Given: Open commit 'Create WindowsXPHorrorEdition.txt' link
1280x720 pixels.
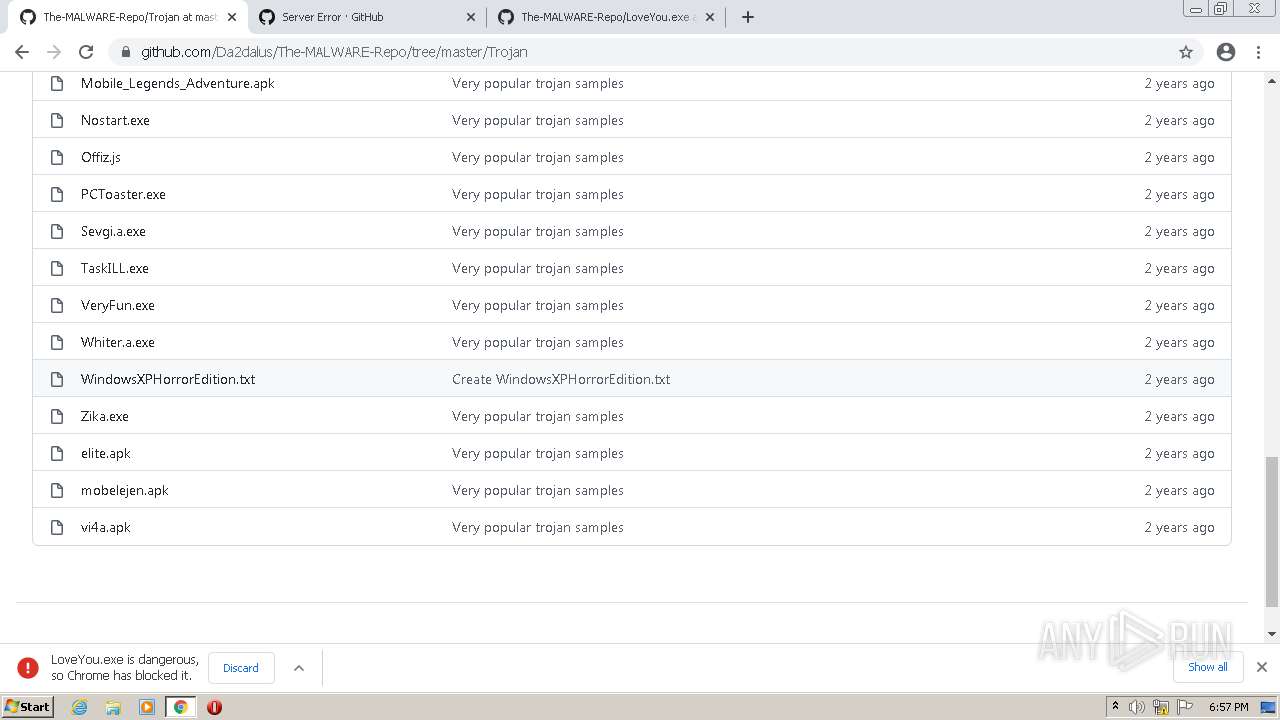Looking at the screenshot, I should pos(561,379).
